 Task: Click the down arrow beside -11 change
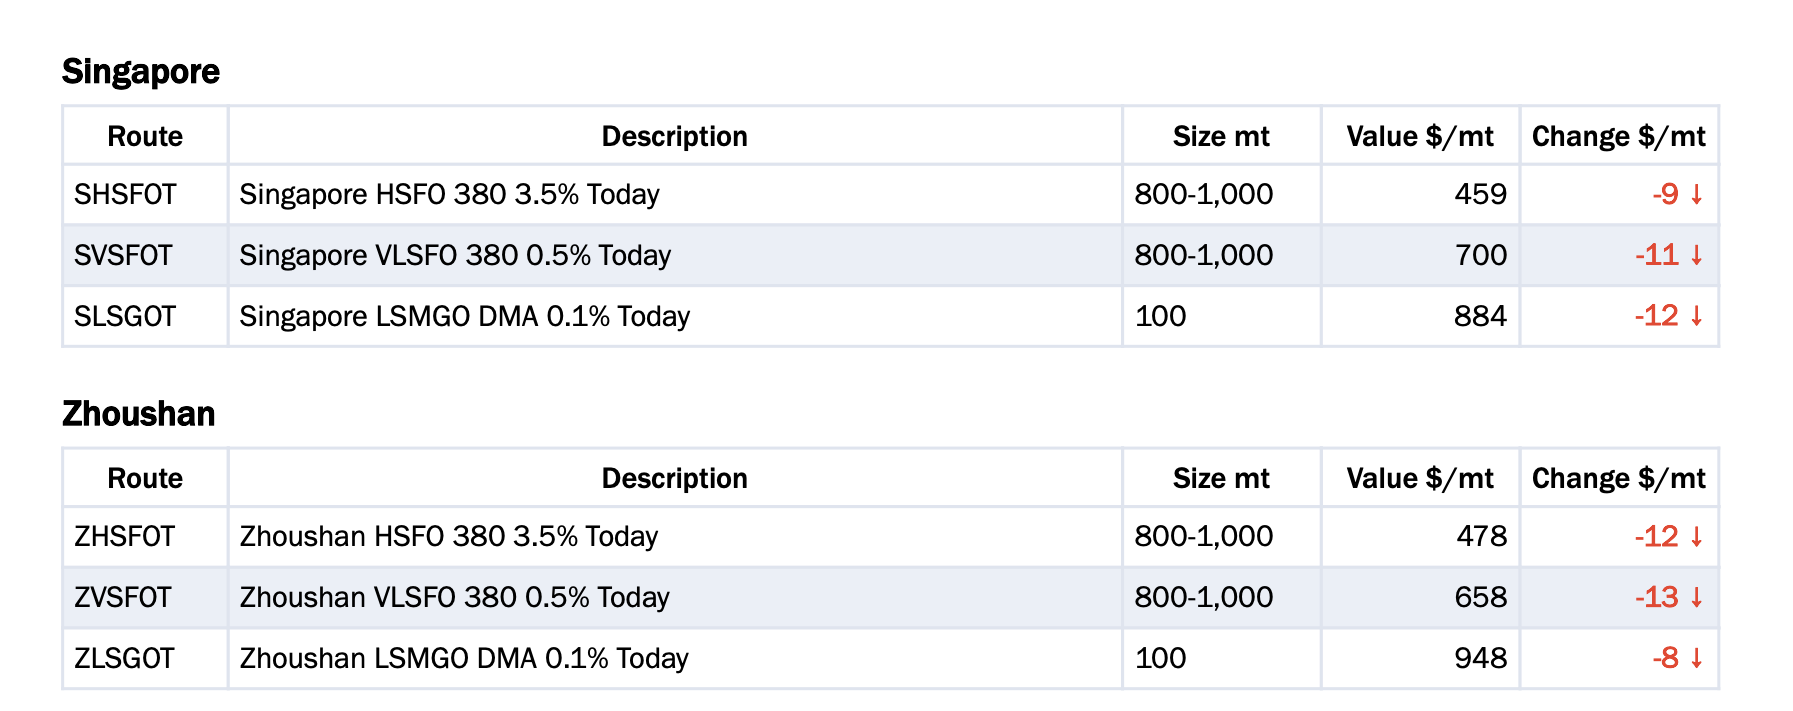(1696, 256)
